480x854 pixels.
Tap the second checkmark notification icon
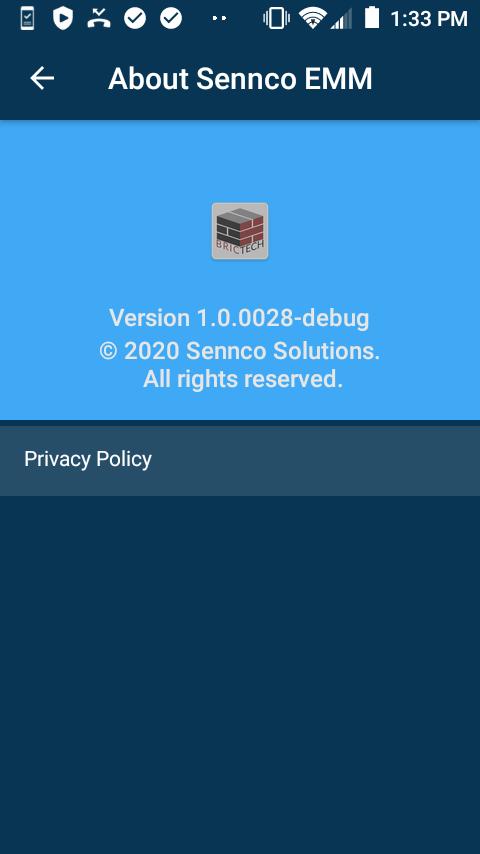(171, 19)
